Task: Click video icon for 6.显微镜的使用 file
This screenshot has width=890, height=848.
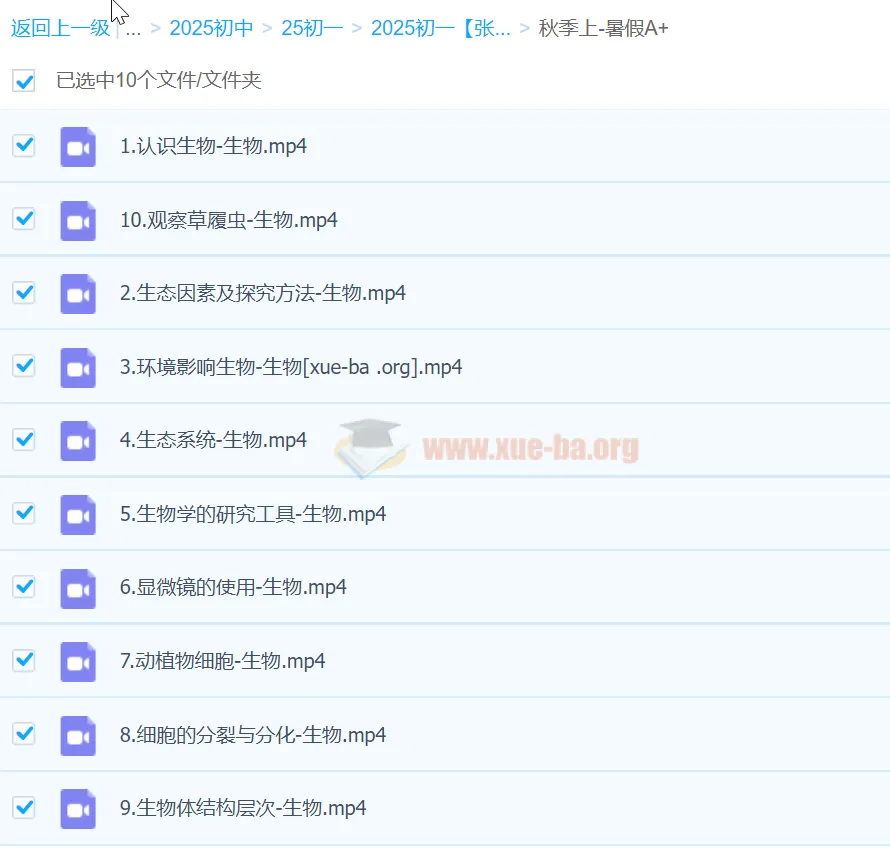Action: pos(78,588)
